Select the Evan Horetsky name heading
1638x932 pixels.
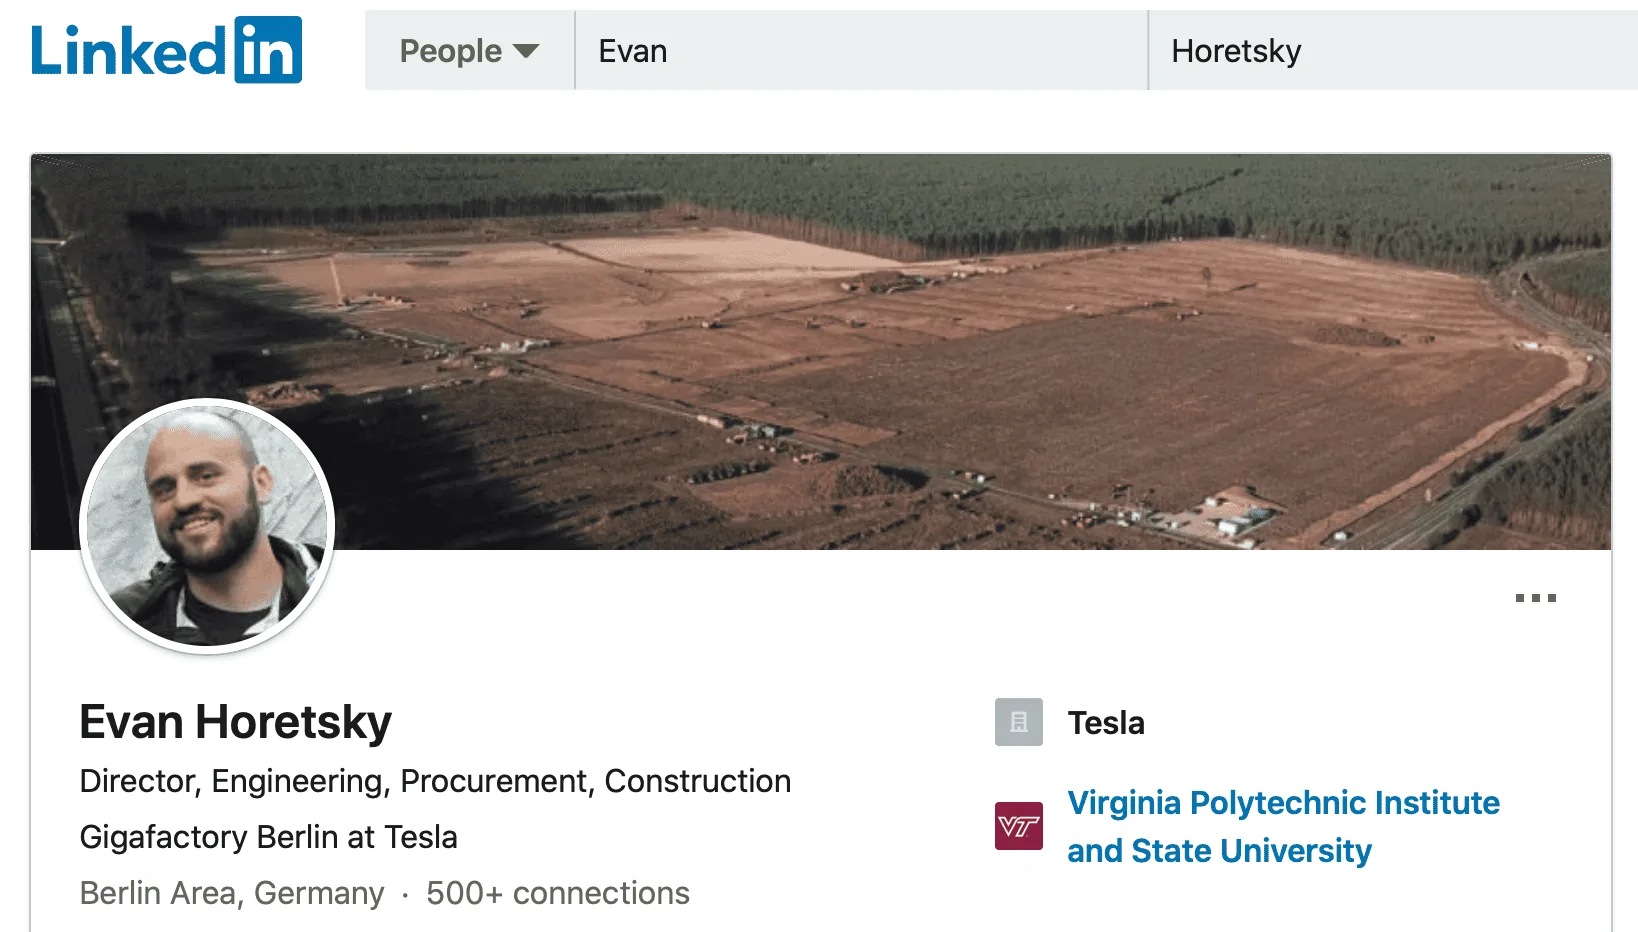(x=235, y=722)
